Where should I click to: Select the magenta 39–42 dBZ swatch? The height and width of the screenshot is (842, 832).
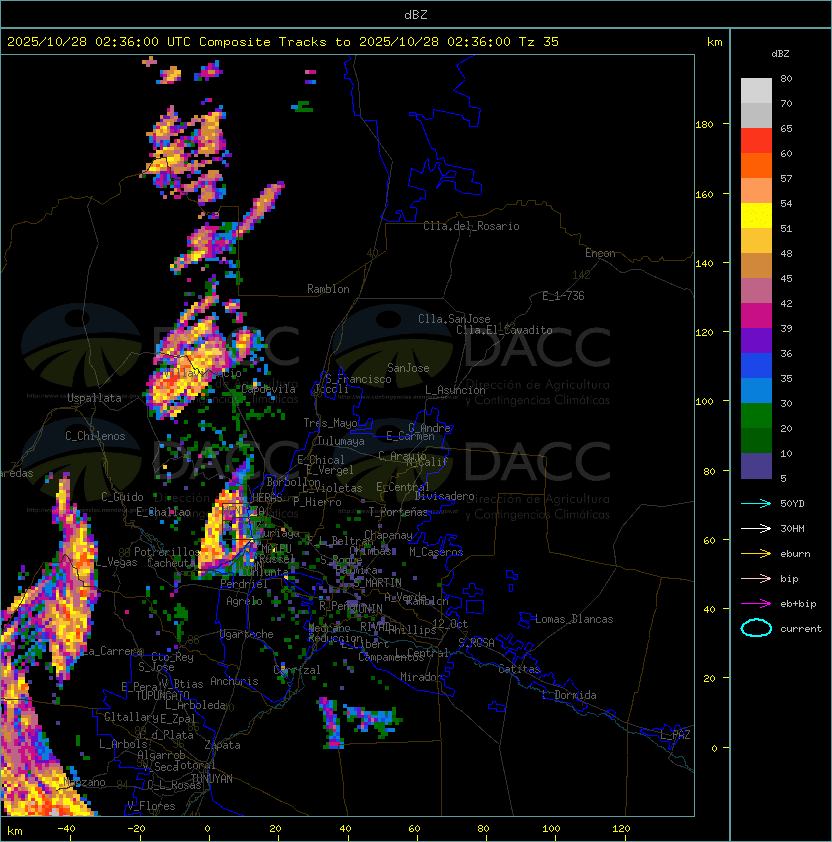(756, 316)
